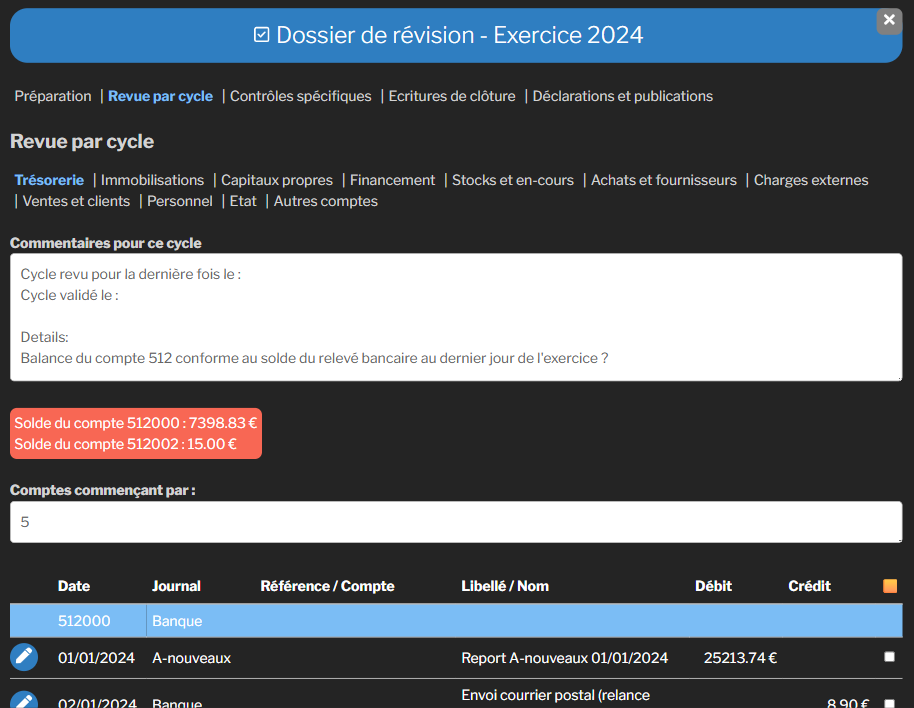
Task: Open Achats et fournisseurs cycle
Action: tap(664, 180)
